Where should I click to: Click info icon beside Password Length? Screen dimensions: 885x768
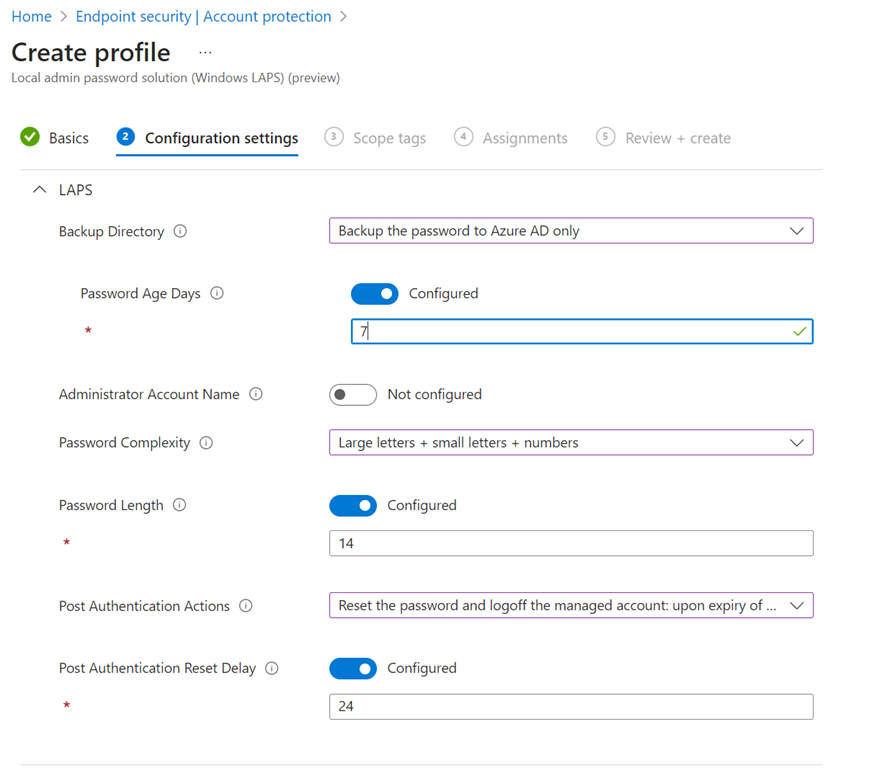(180, 506)
